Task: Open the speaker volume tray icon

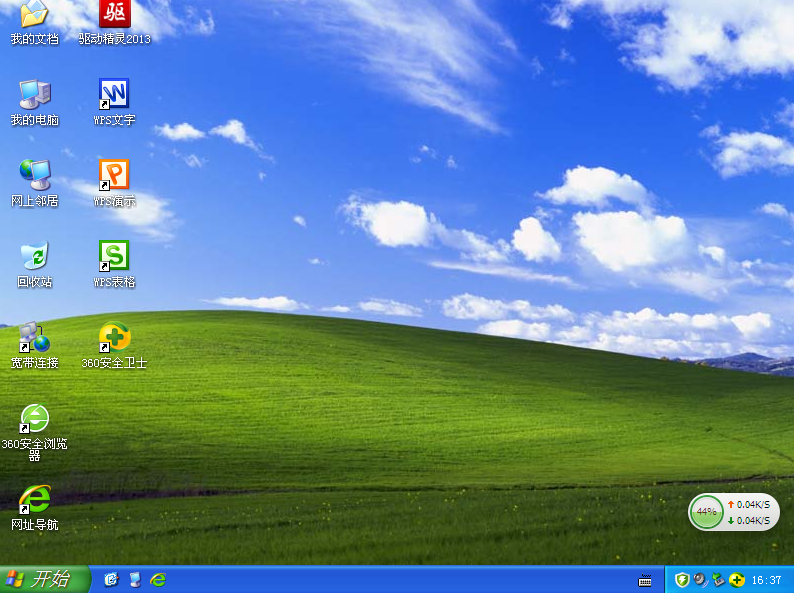Action: coord(701,579)
